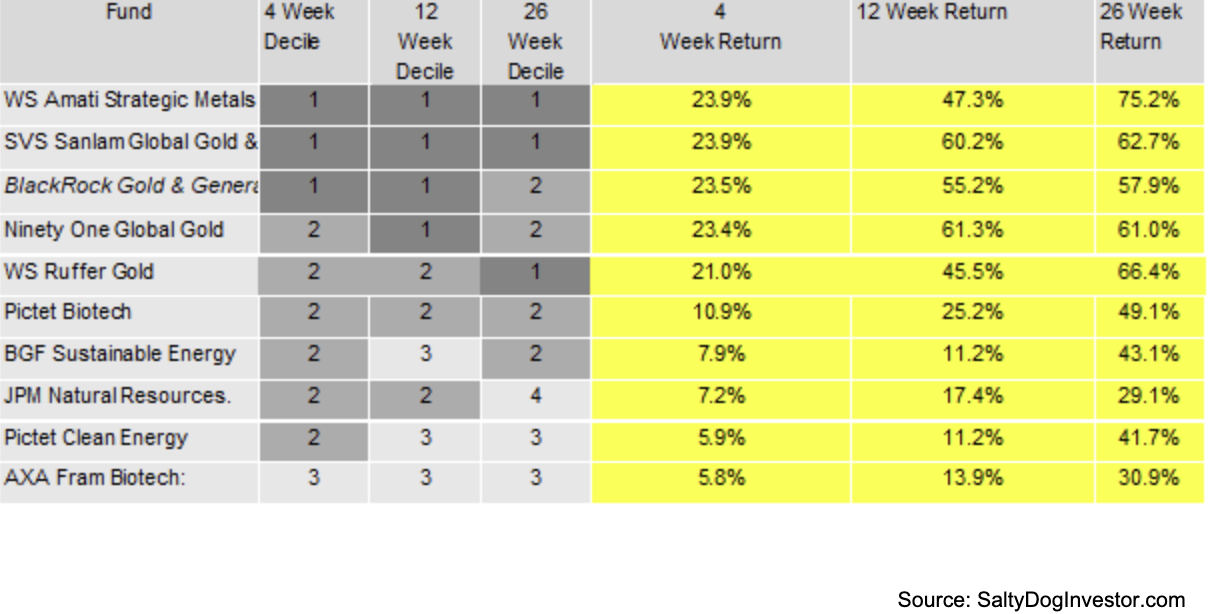Click the 12 Week Return header
The width and height of the screenshot is (1208, 614).
pos(931,14)
